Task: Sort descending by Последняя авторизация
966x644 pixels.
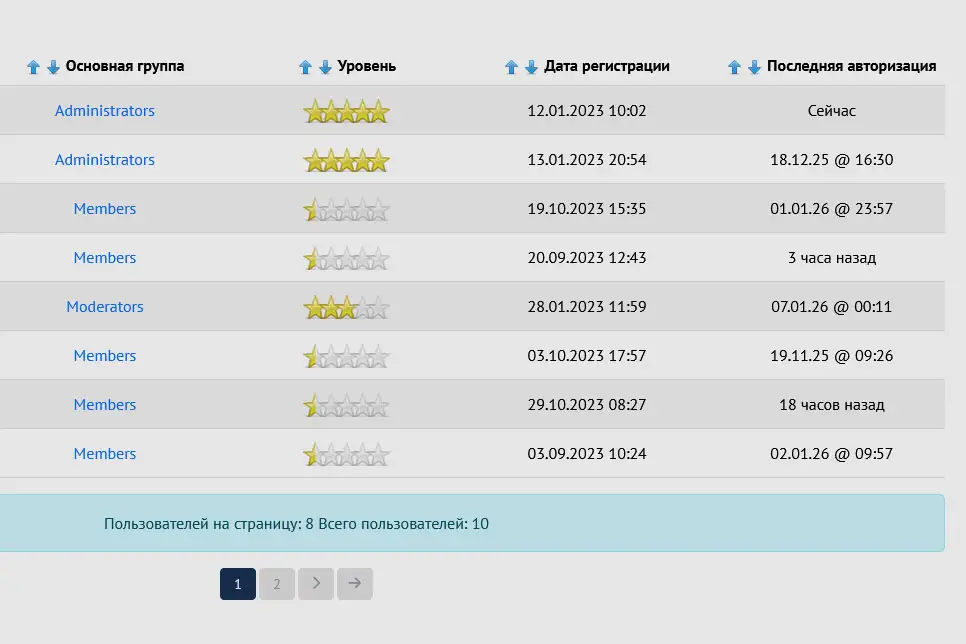Action: pos(753,66)
